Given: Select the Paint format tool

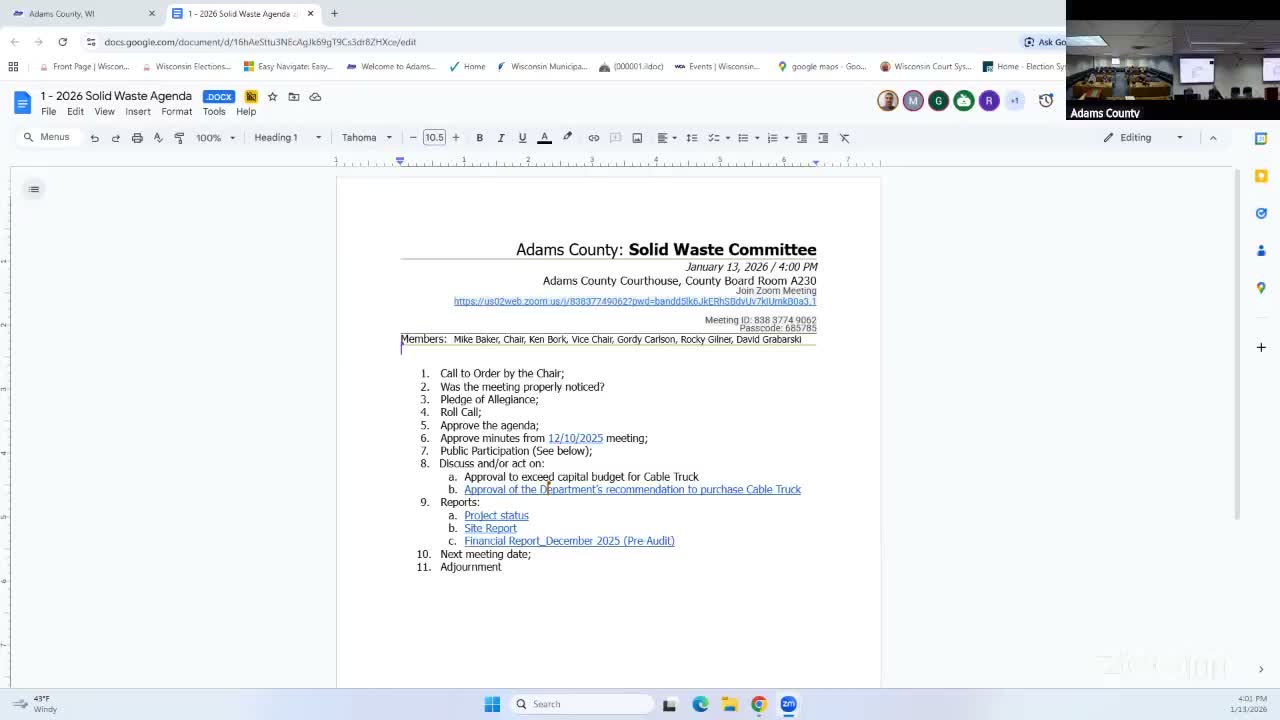Looking at the screenshot, I should (x=180, y=137).
